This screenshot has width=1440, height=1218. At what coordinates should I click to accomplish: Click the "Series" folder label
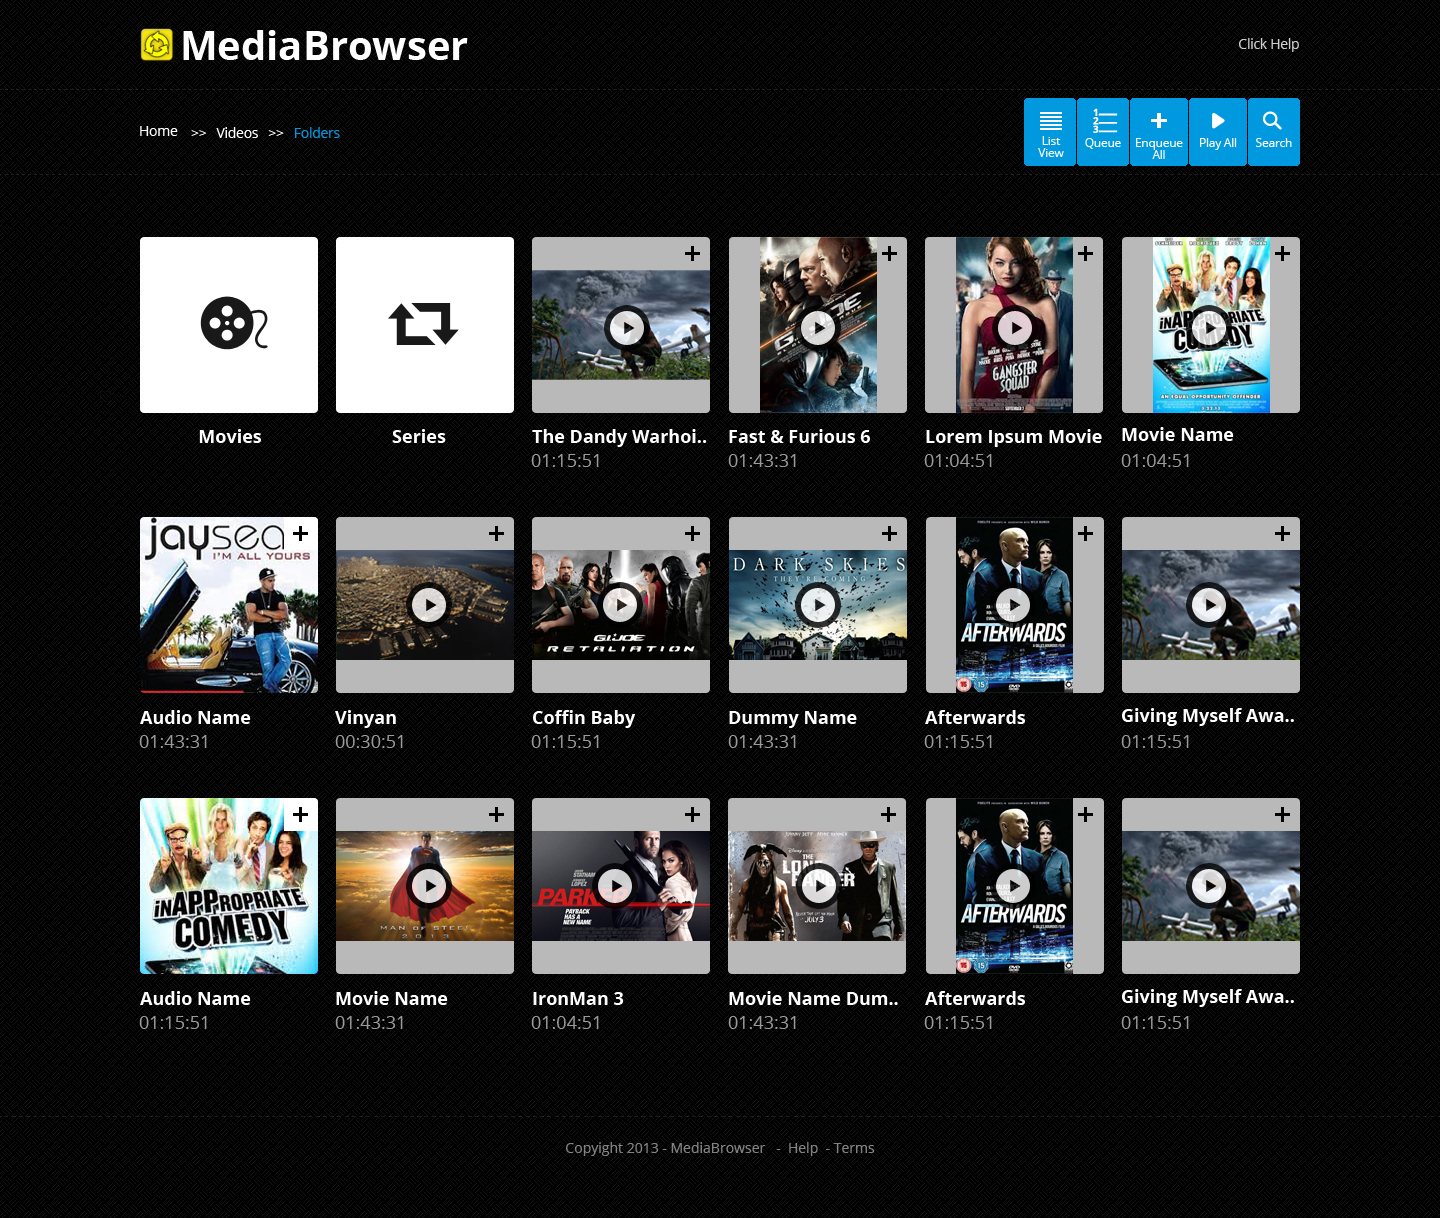(419, 437)
